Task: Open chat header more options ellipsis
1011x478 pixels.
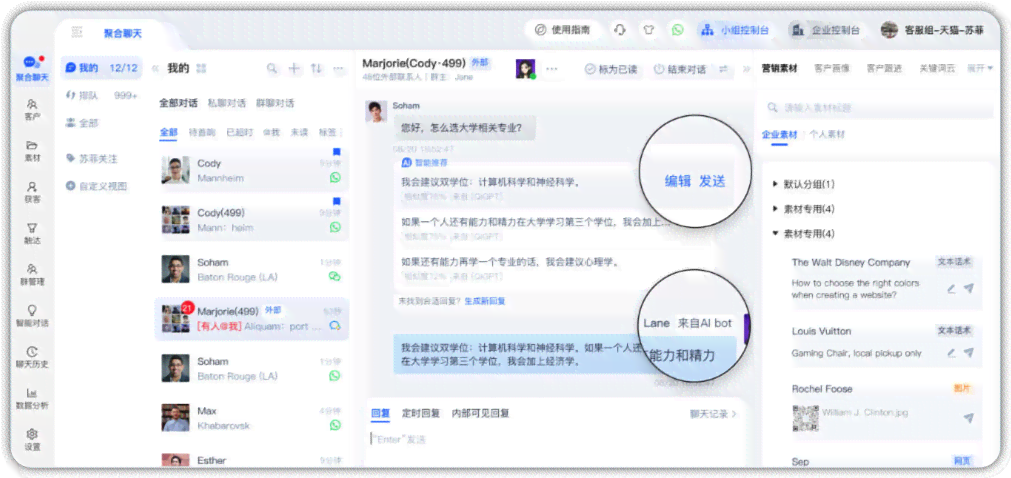Action: (552, 68)
